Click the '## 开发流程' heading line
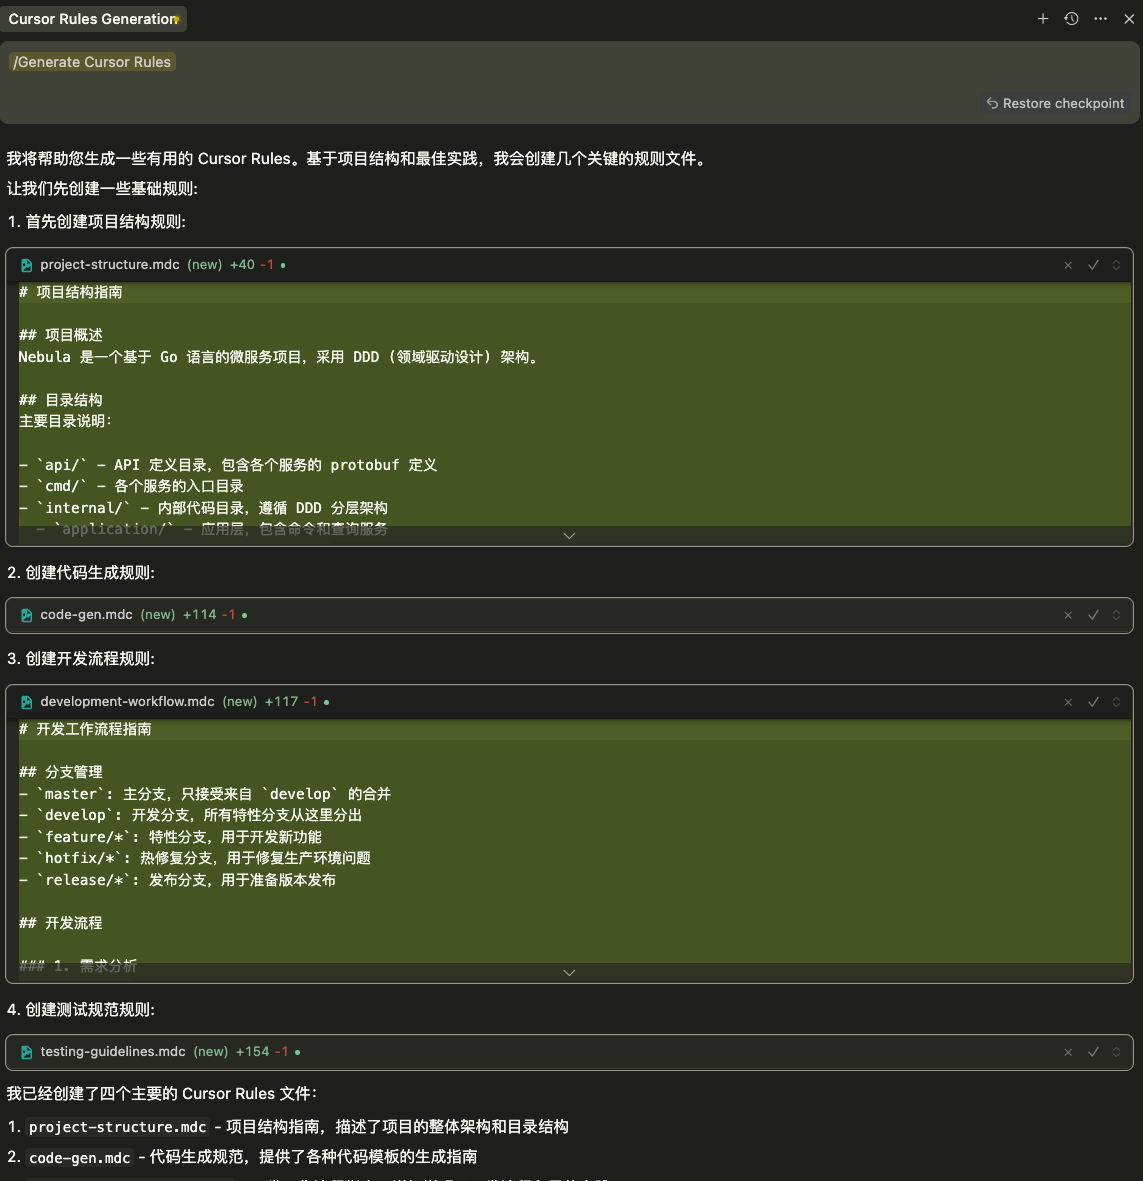Screen dimensions: 1143x1181 [60, 923]
